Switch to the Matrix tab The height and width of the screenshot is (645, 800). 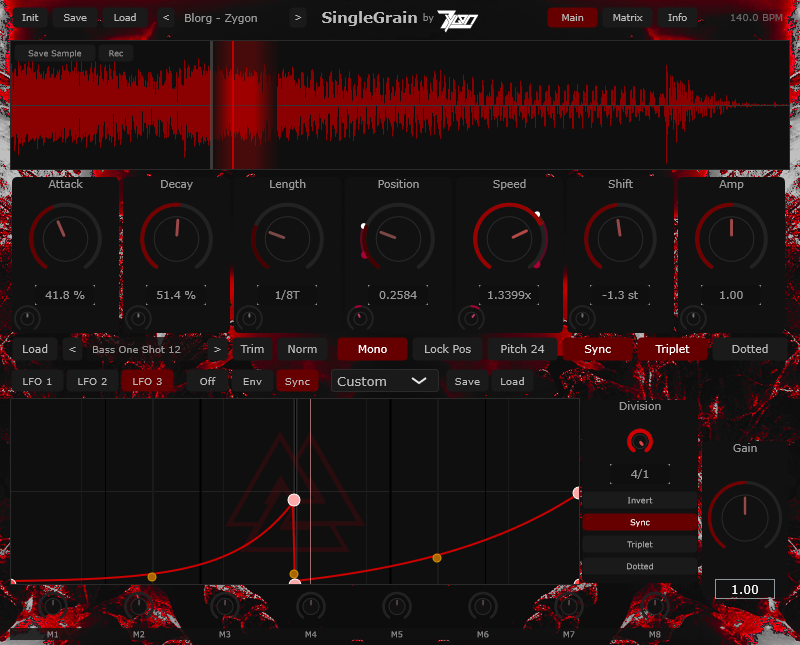pyautogui.click(x=626, y=17)
